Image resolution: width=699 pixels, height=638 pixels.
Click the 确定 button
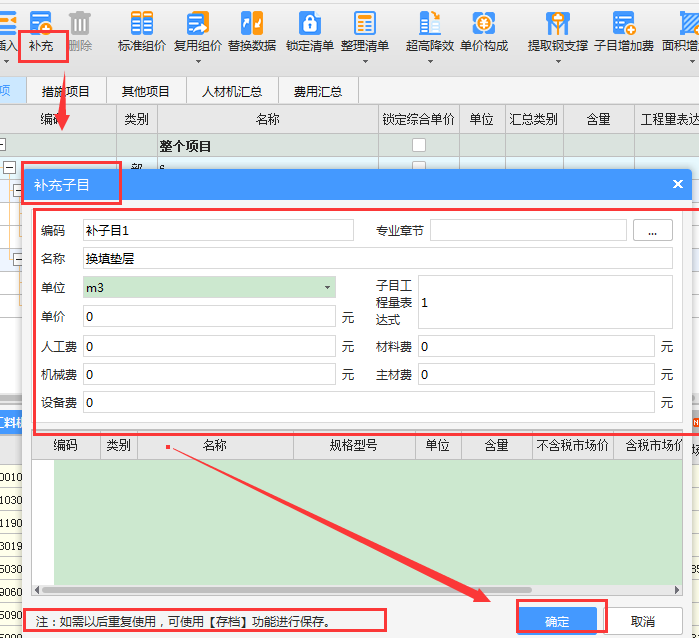click(x=557, y=621)
